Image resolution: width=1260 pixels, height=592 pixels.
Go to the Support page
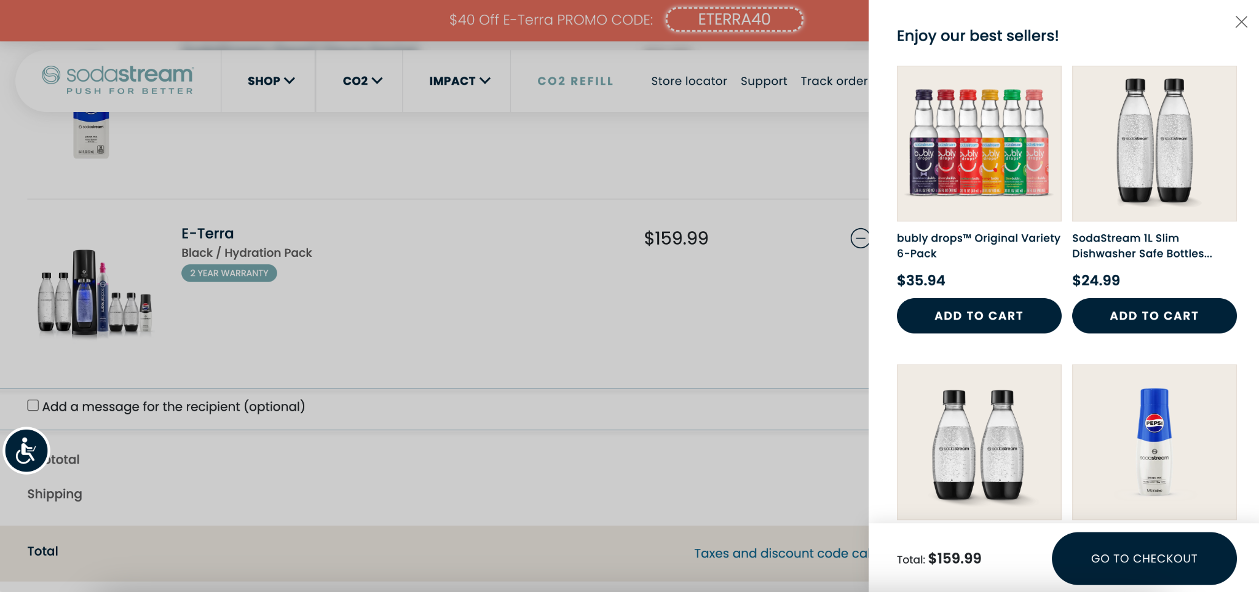(x=764, y=81)
